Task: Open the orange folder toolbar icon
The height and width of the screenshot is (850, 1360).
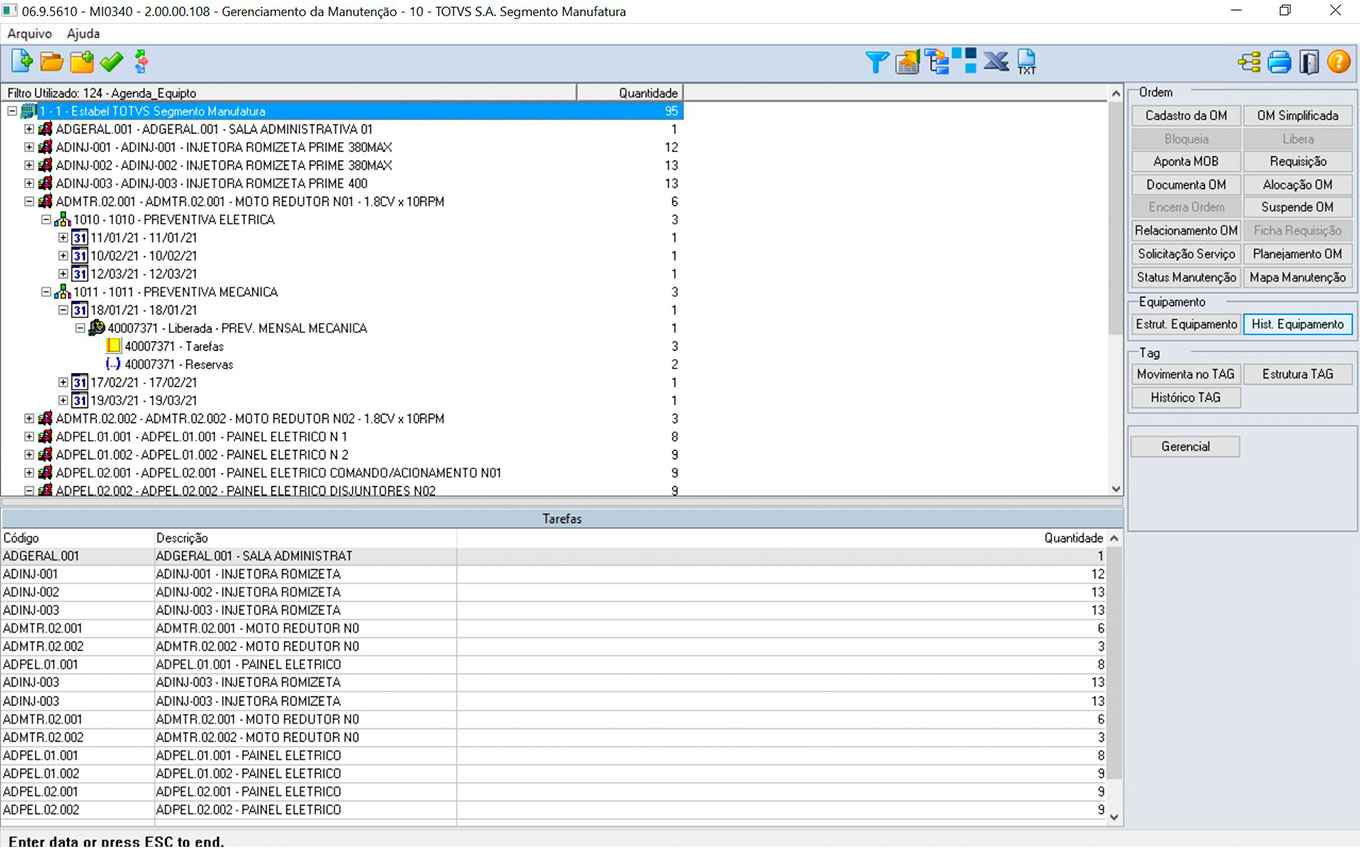Action: pyautogui.click(x=51, y=62)
